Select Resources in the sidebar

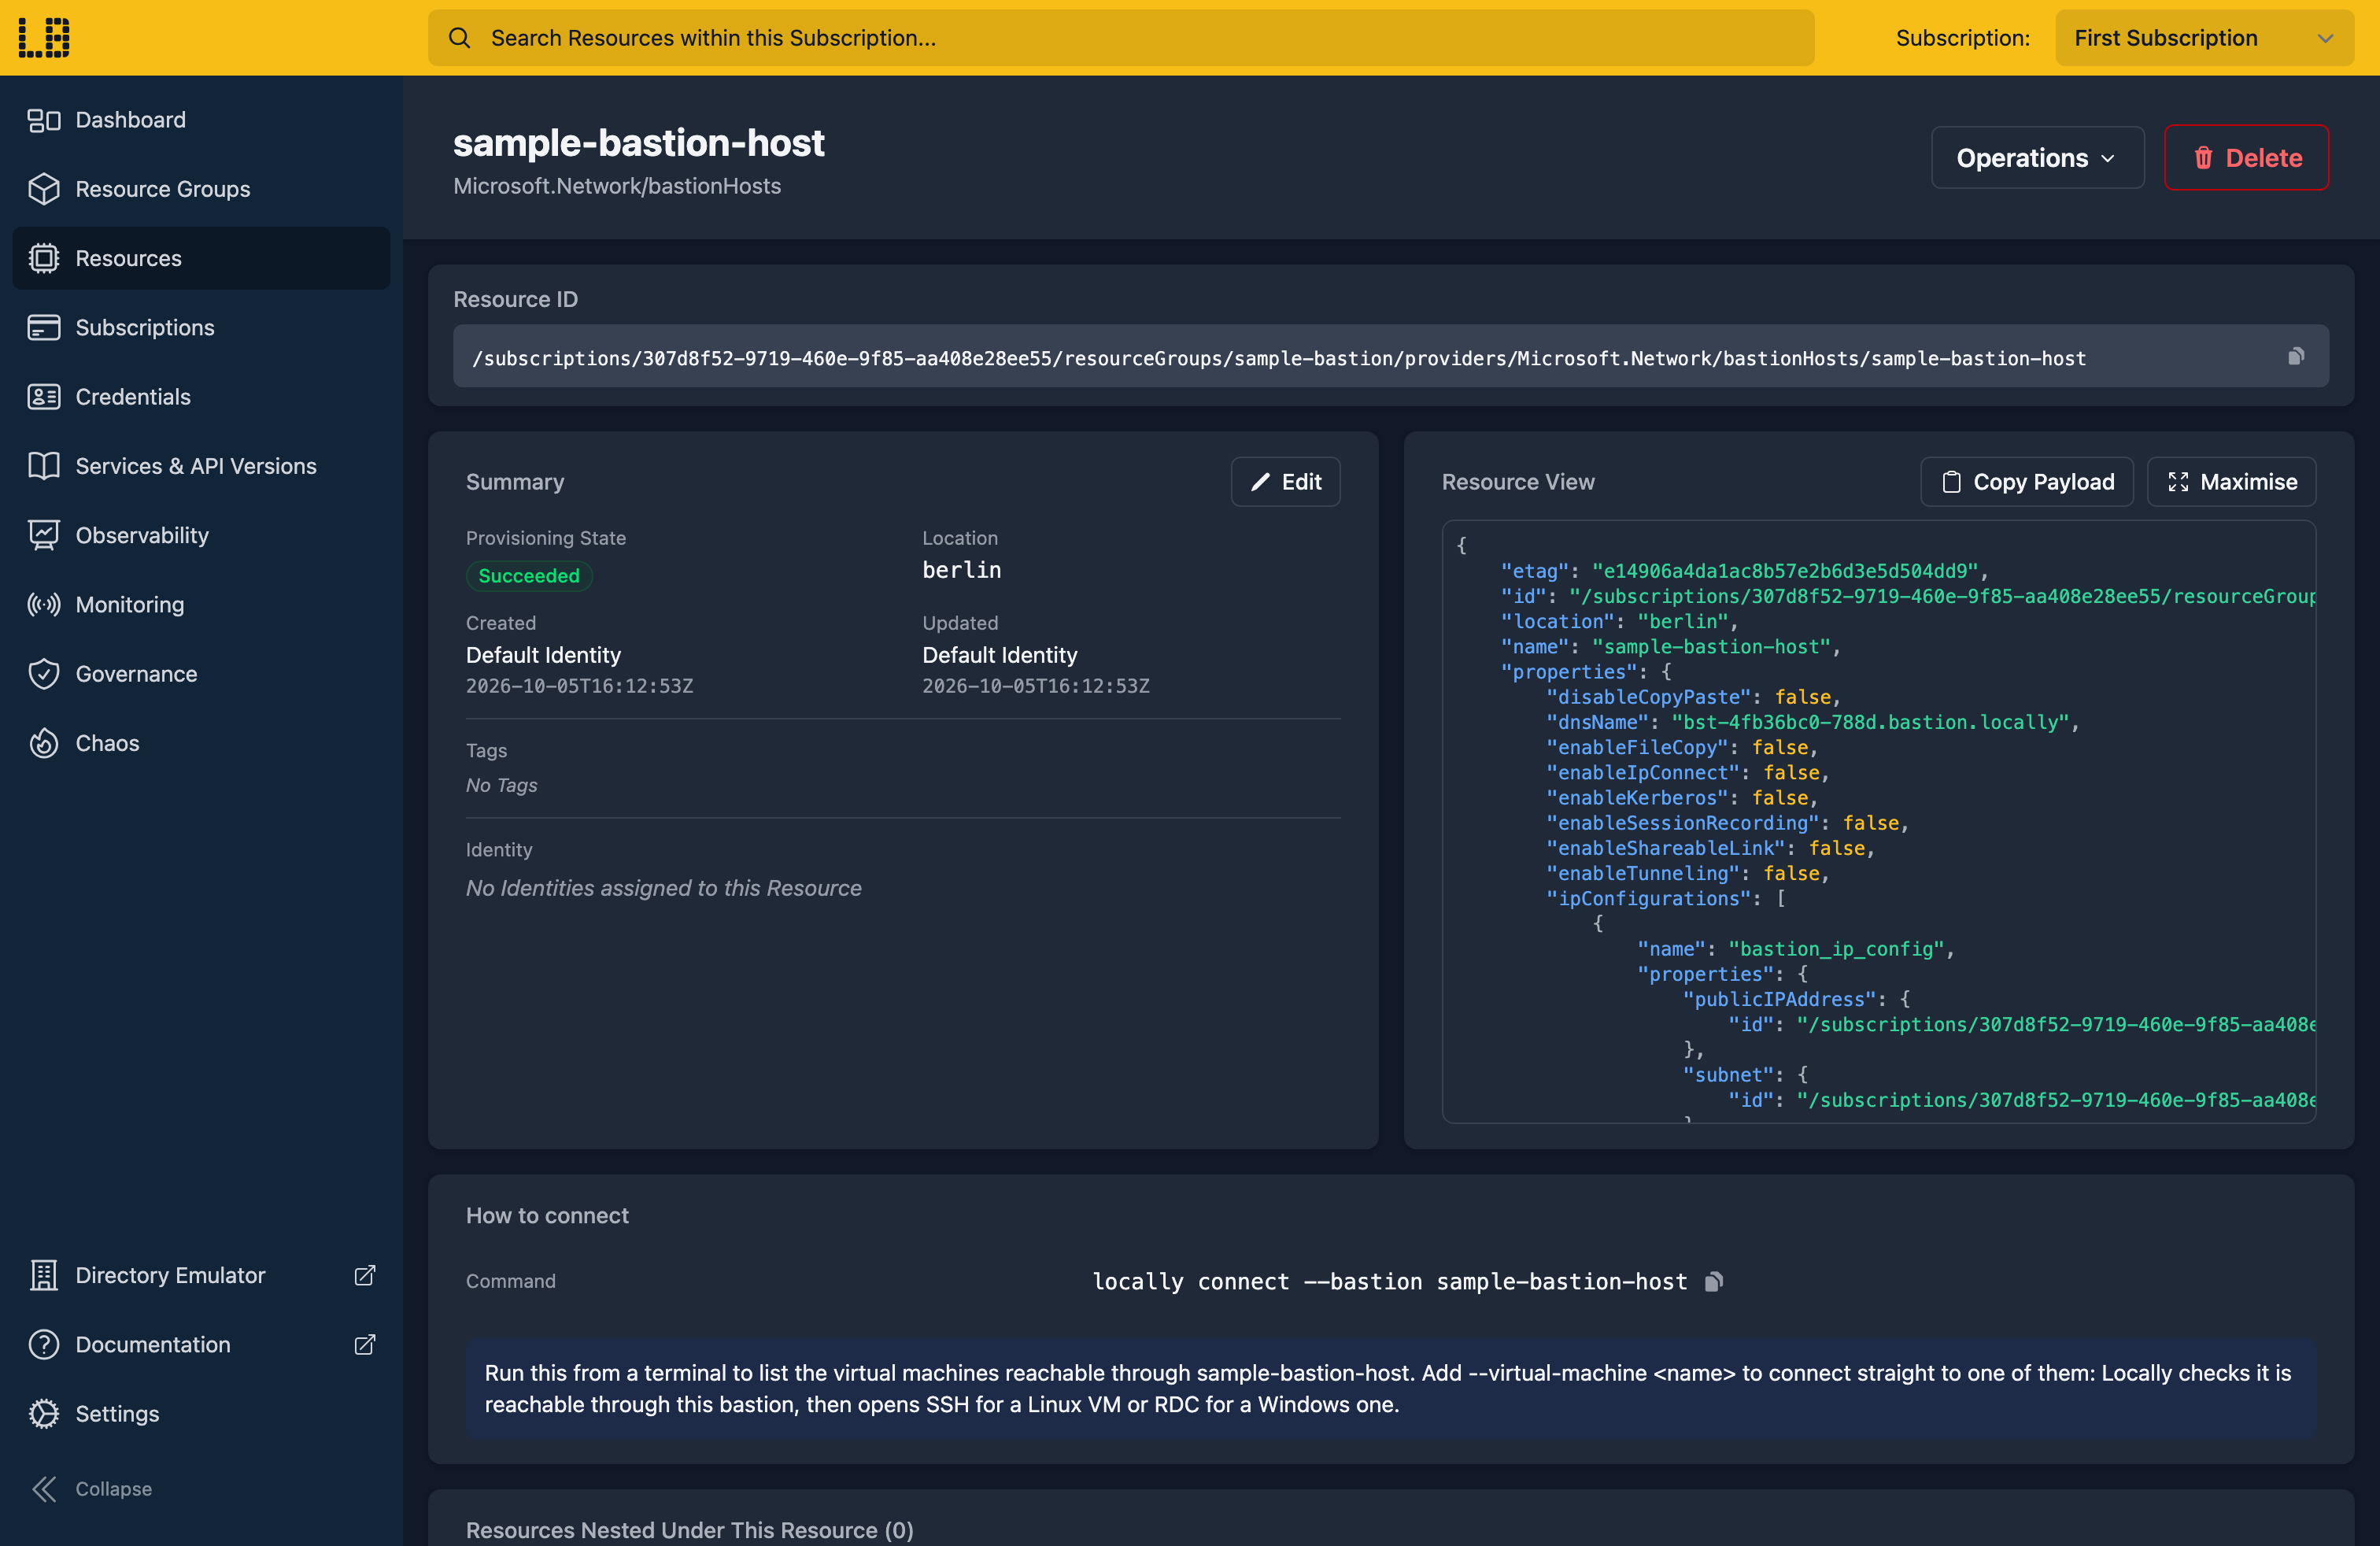point(201,258)
